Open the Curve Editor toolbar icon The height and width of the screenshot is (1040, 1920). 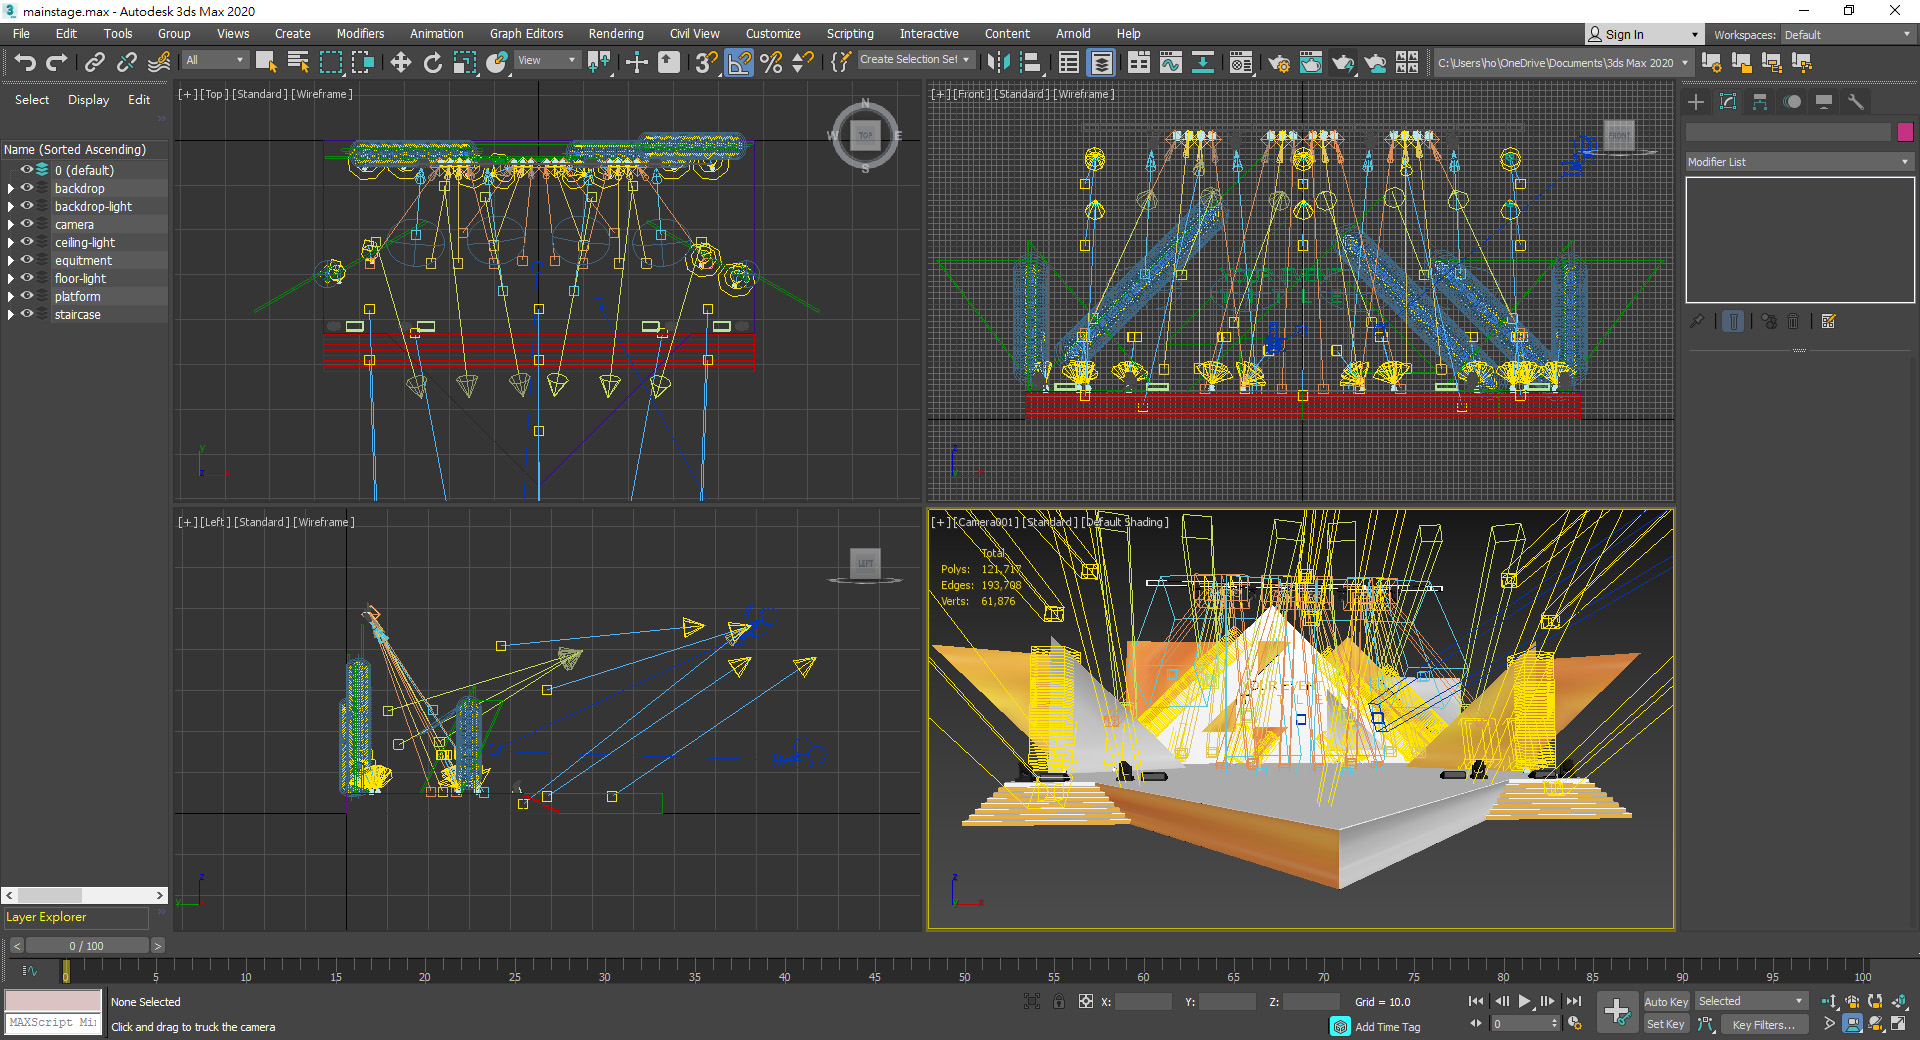point(1170,63)
